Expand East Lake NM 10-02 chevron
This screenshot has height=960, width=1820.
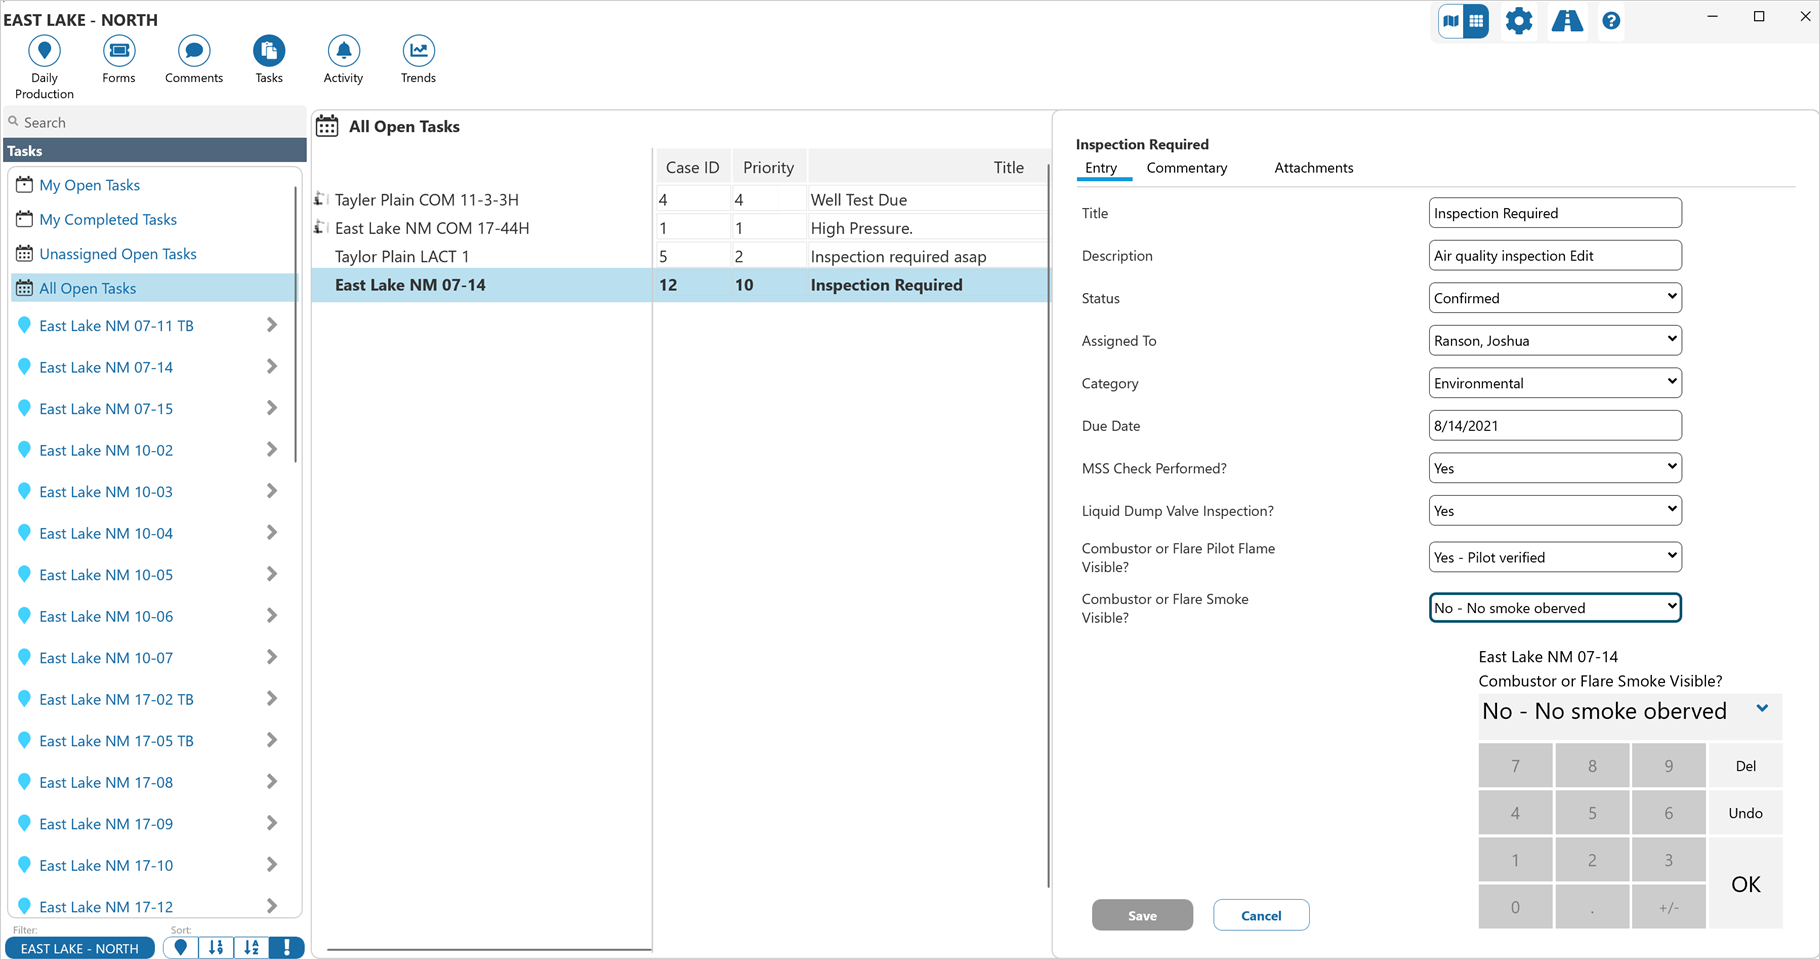click(272, 450)
